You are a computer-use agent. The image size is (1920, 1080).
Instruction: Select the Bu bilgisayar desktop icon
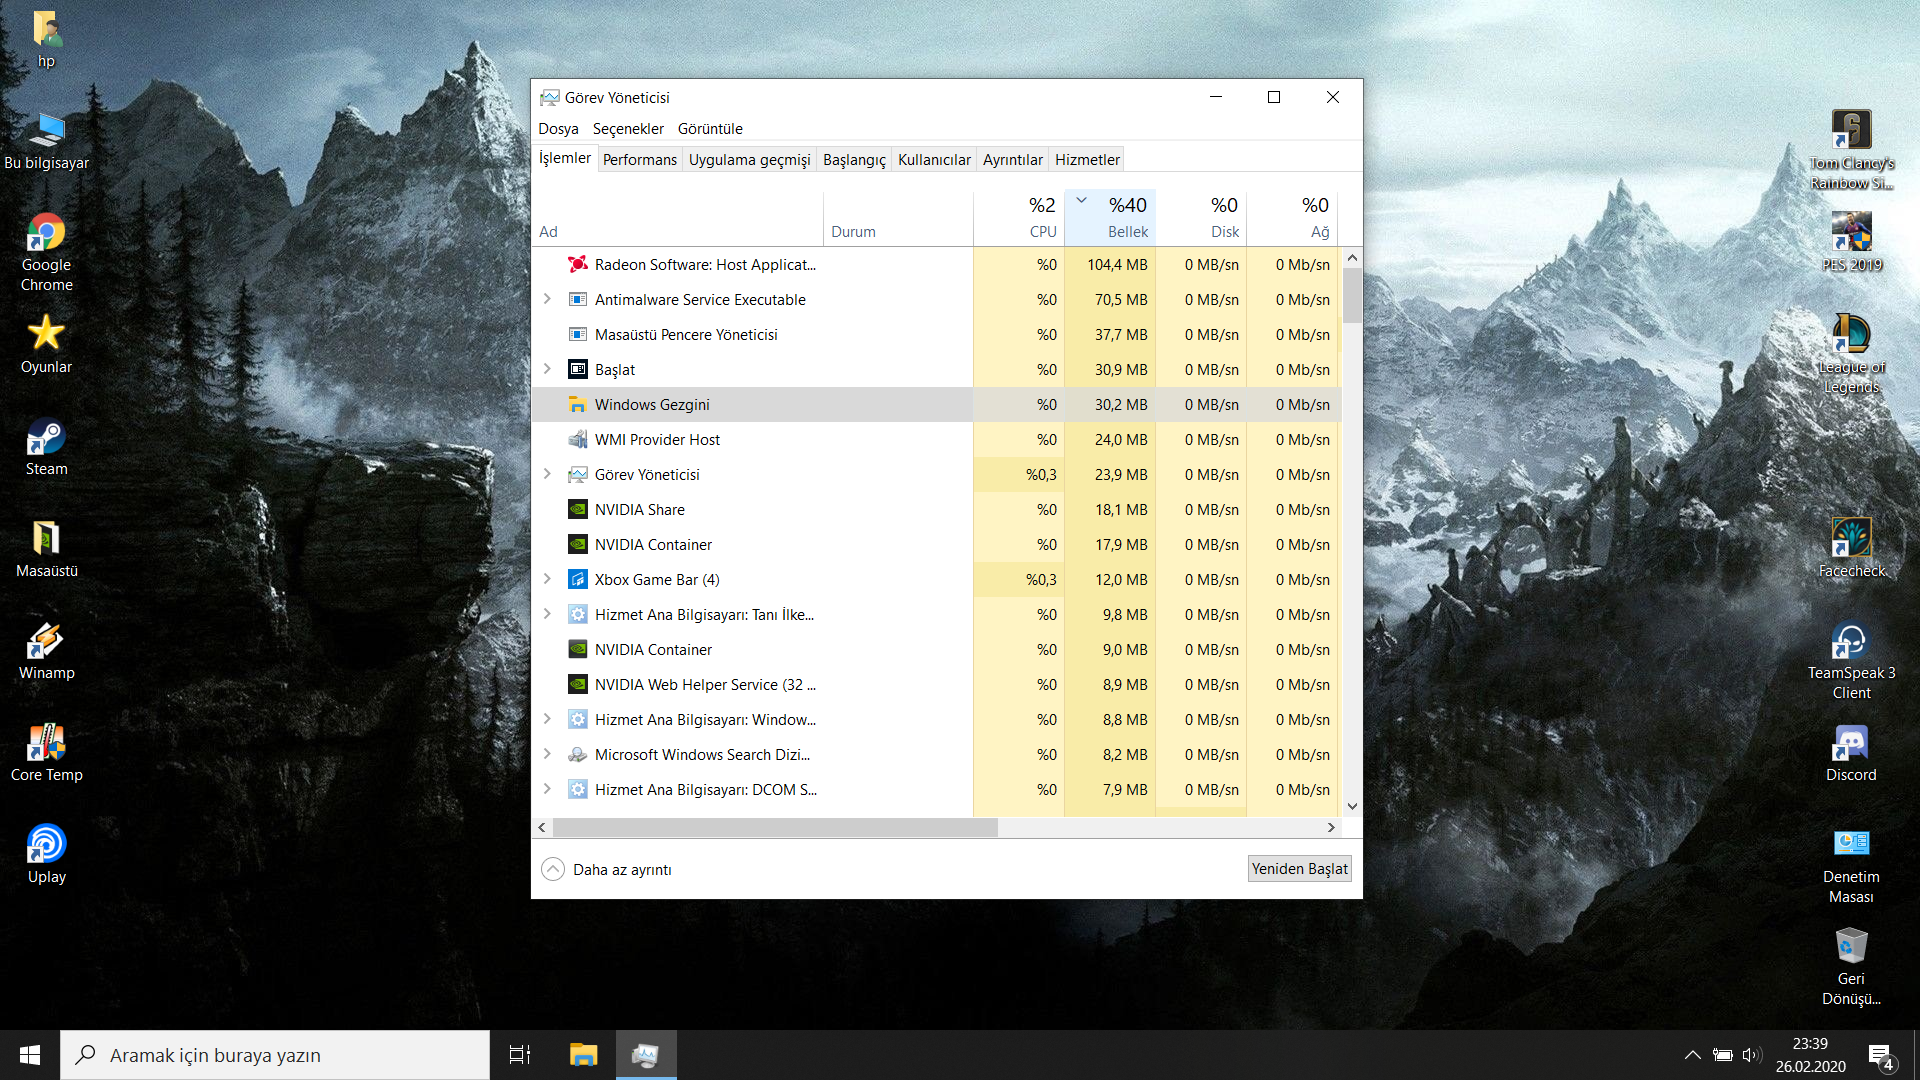coord(46,140)
